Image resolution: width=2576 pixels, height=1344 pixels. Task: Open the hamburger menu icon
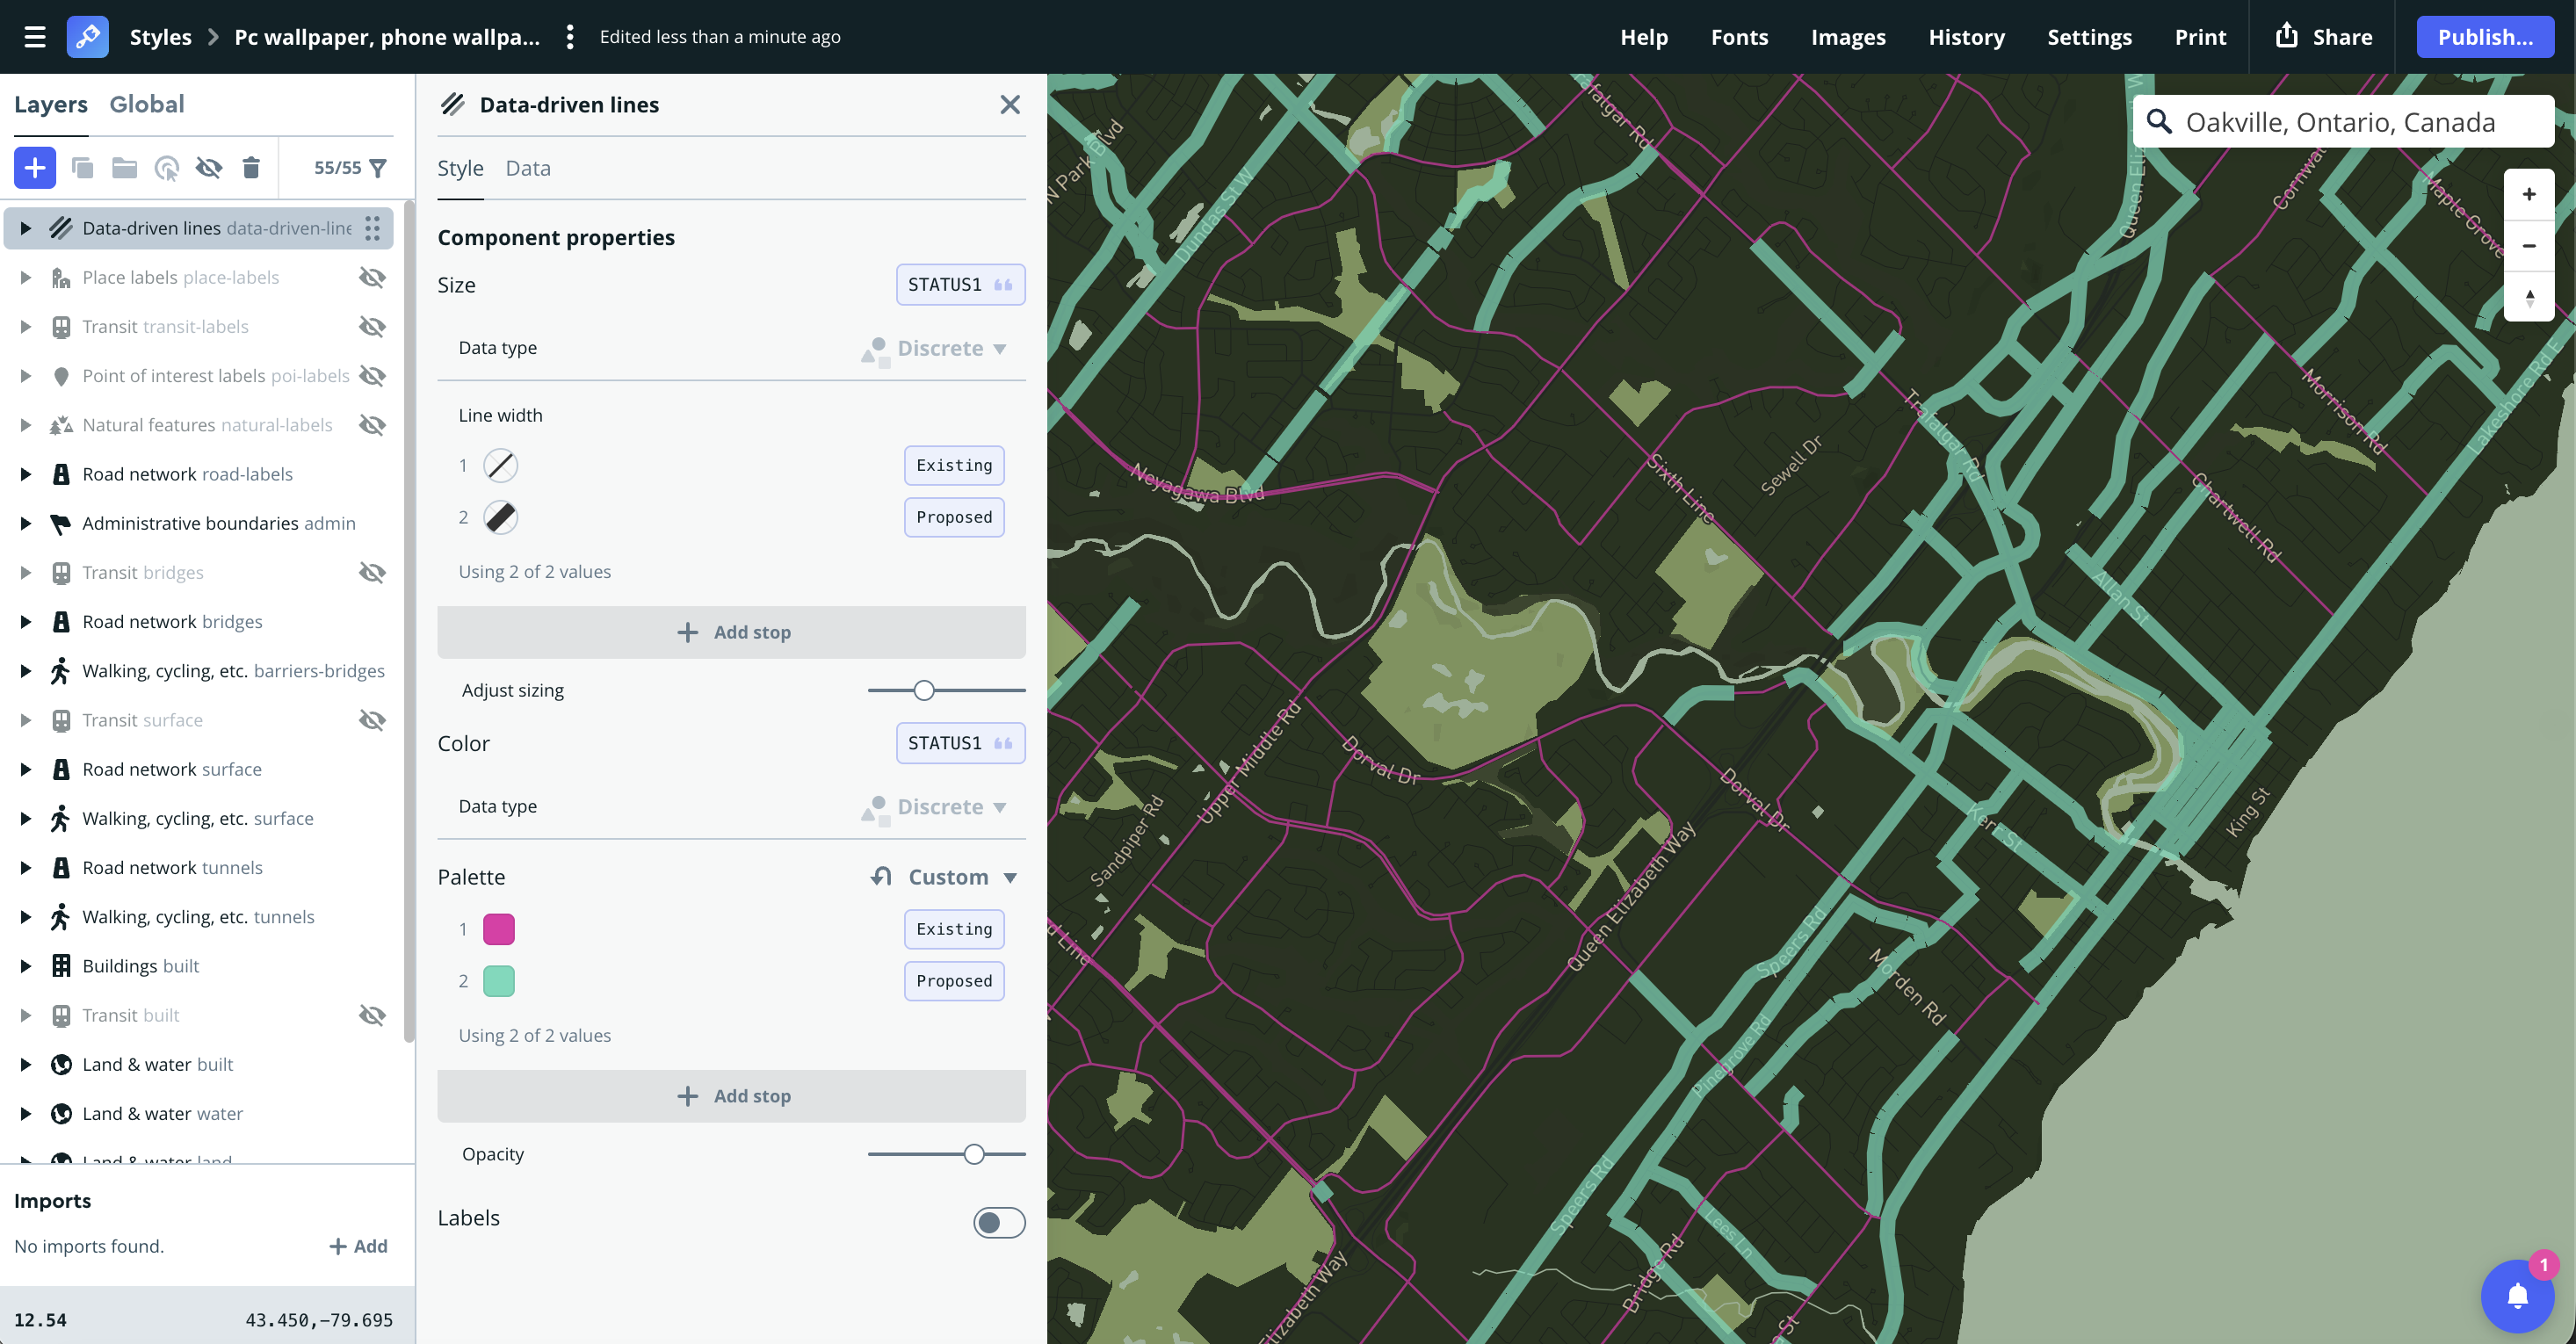(34, 37)
